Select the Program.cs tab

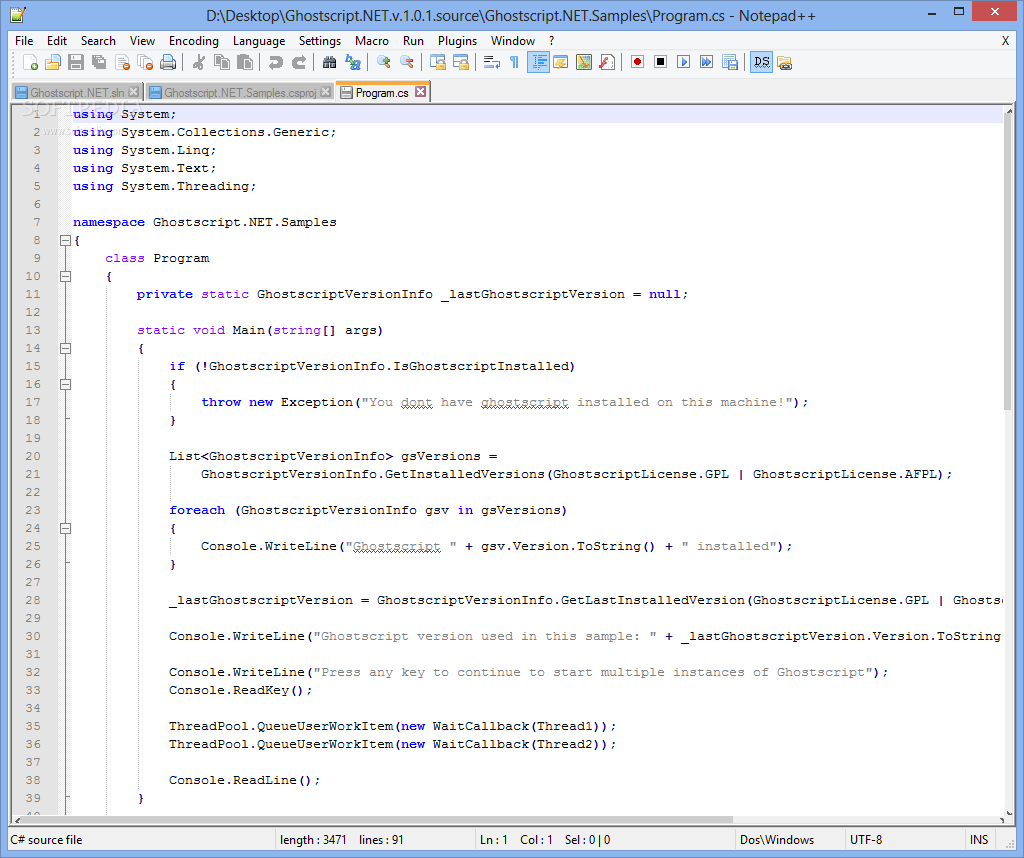click(382, 92)
